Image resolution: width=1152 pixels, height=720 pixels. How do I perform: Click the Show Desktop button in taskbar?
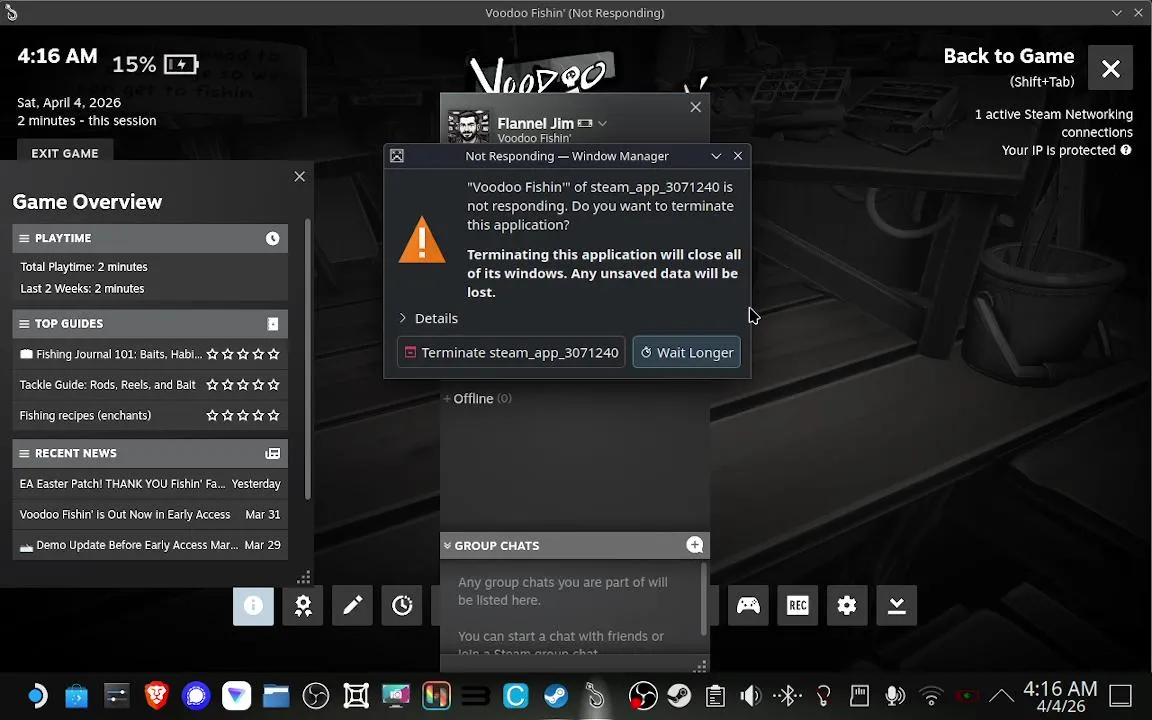click(1120, 695)
